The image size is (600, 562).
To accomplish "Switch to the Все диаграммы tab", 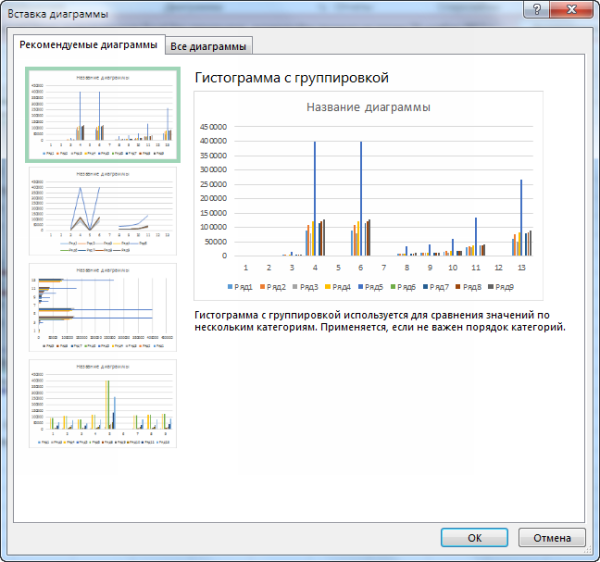I will tap(209, 46).
